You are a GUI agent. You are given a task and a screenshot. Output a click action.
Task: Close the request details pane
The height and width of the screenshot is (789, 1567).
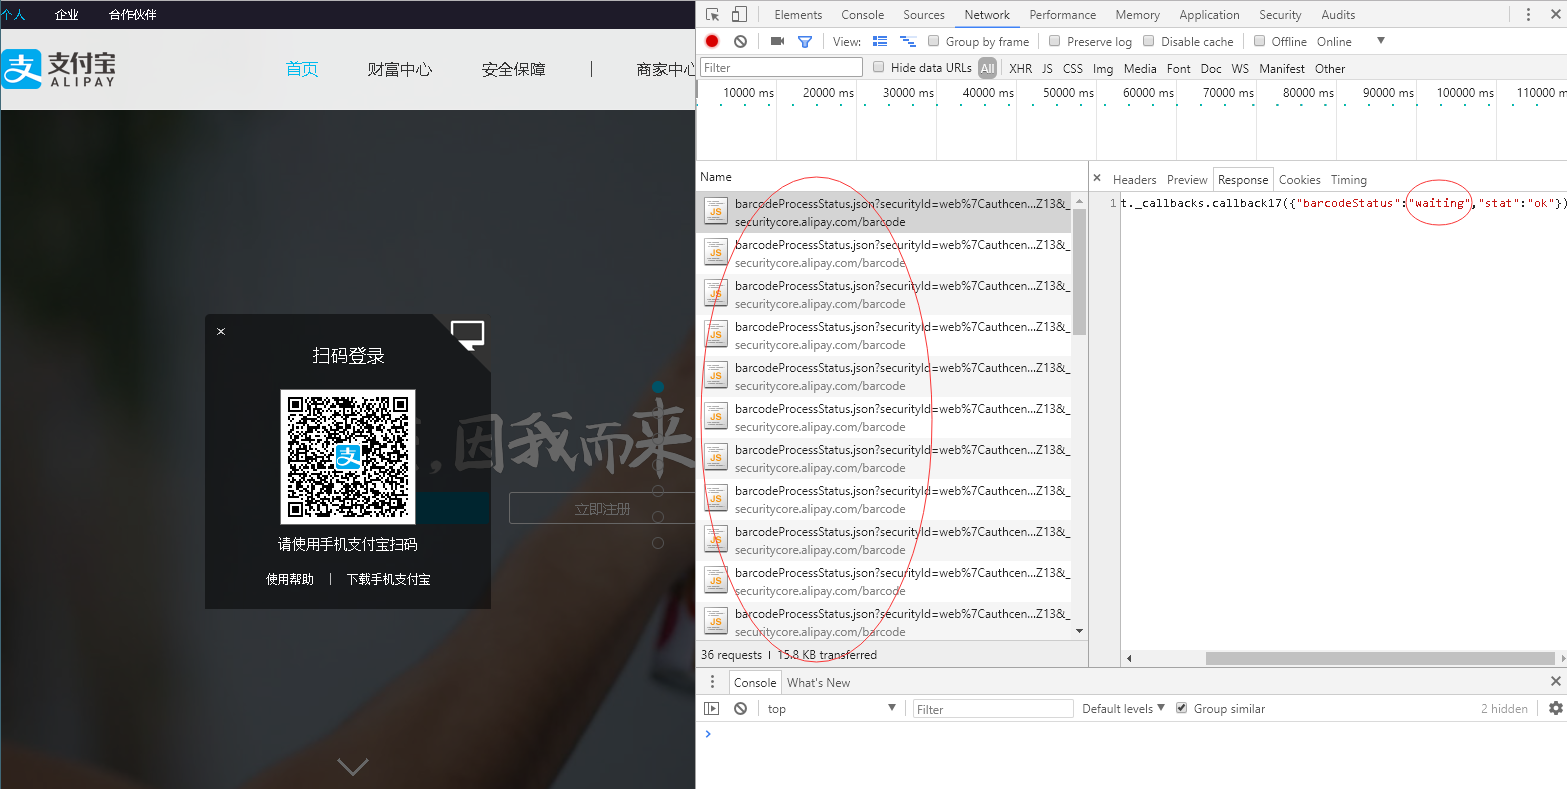[1097, 178]
